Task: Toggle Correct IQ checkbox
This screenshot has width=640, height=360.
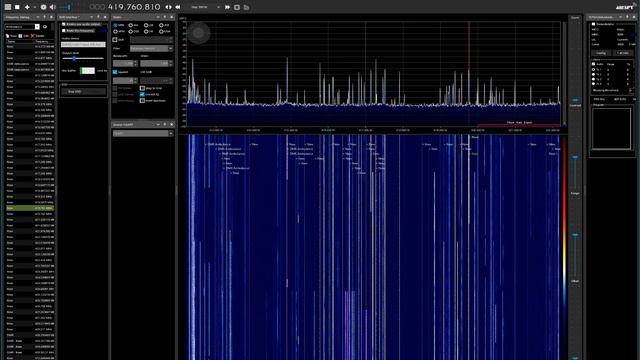Action: (142, 94)
